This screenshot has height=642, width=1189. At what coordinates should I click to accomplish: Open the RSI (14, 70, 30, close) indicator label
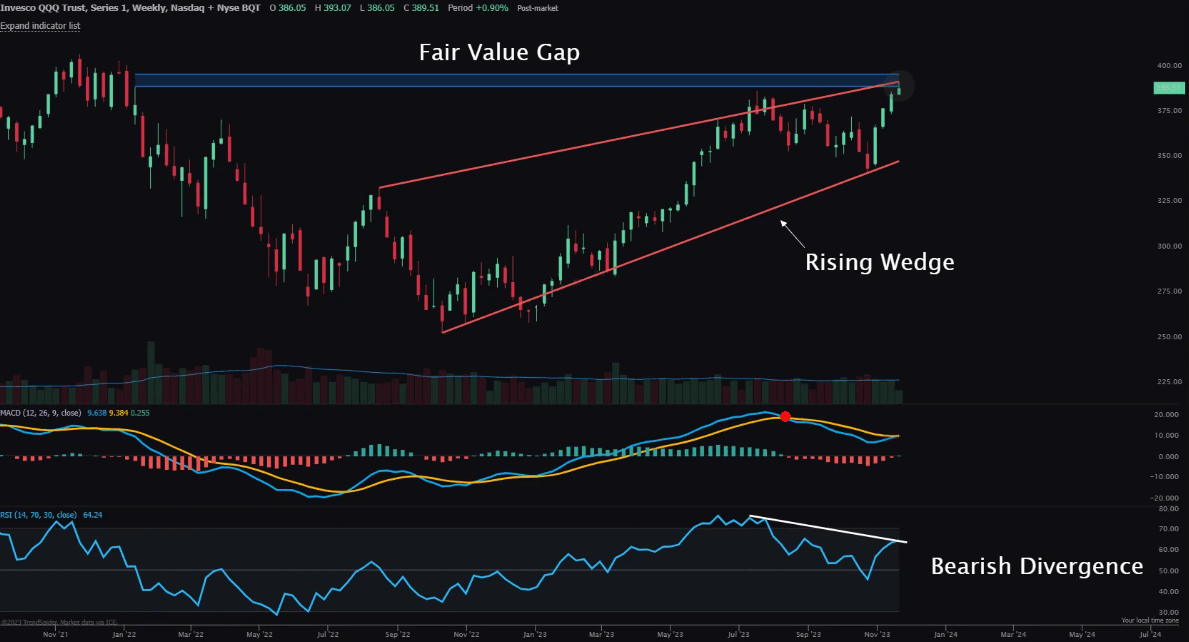[x=39, y=515]
